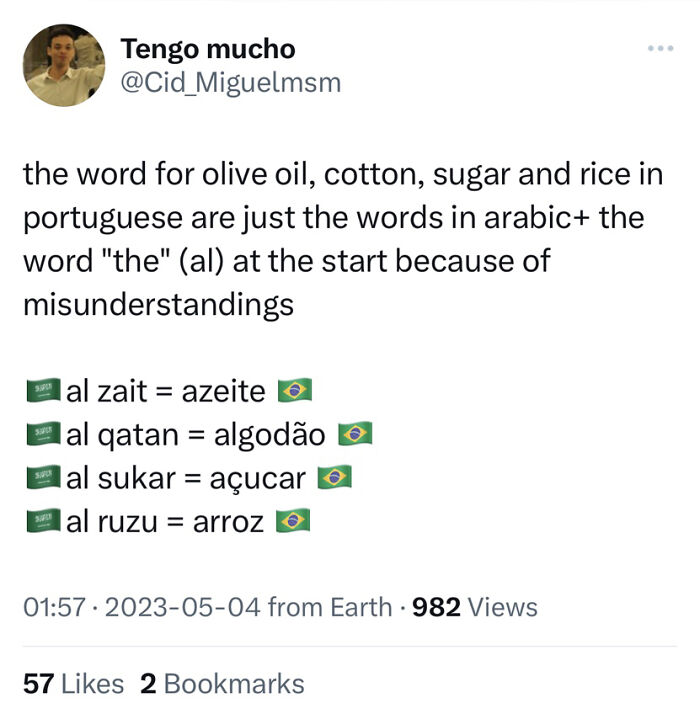Click the Saudi flag beside al sukar
Screen dimensions: 700x719
(x=42, y=478)
